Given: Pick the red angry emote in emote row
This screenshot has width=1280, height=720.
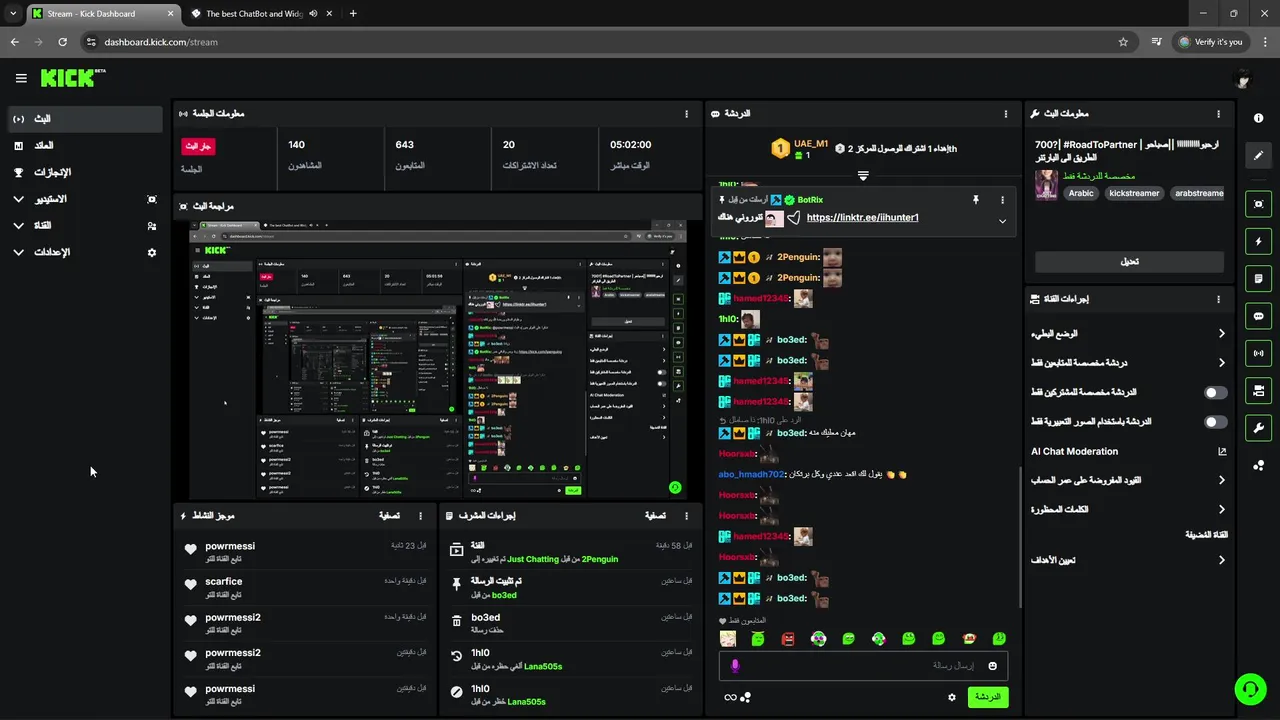Looking at the screenshot, I should [788, 638].
